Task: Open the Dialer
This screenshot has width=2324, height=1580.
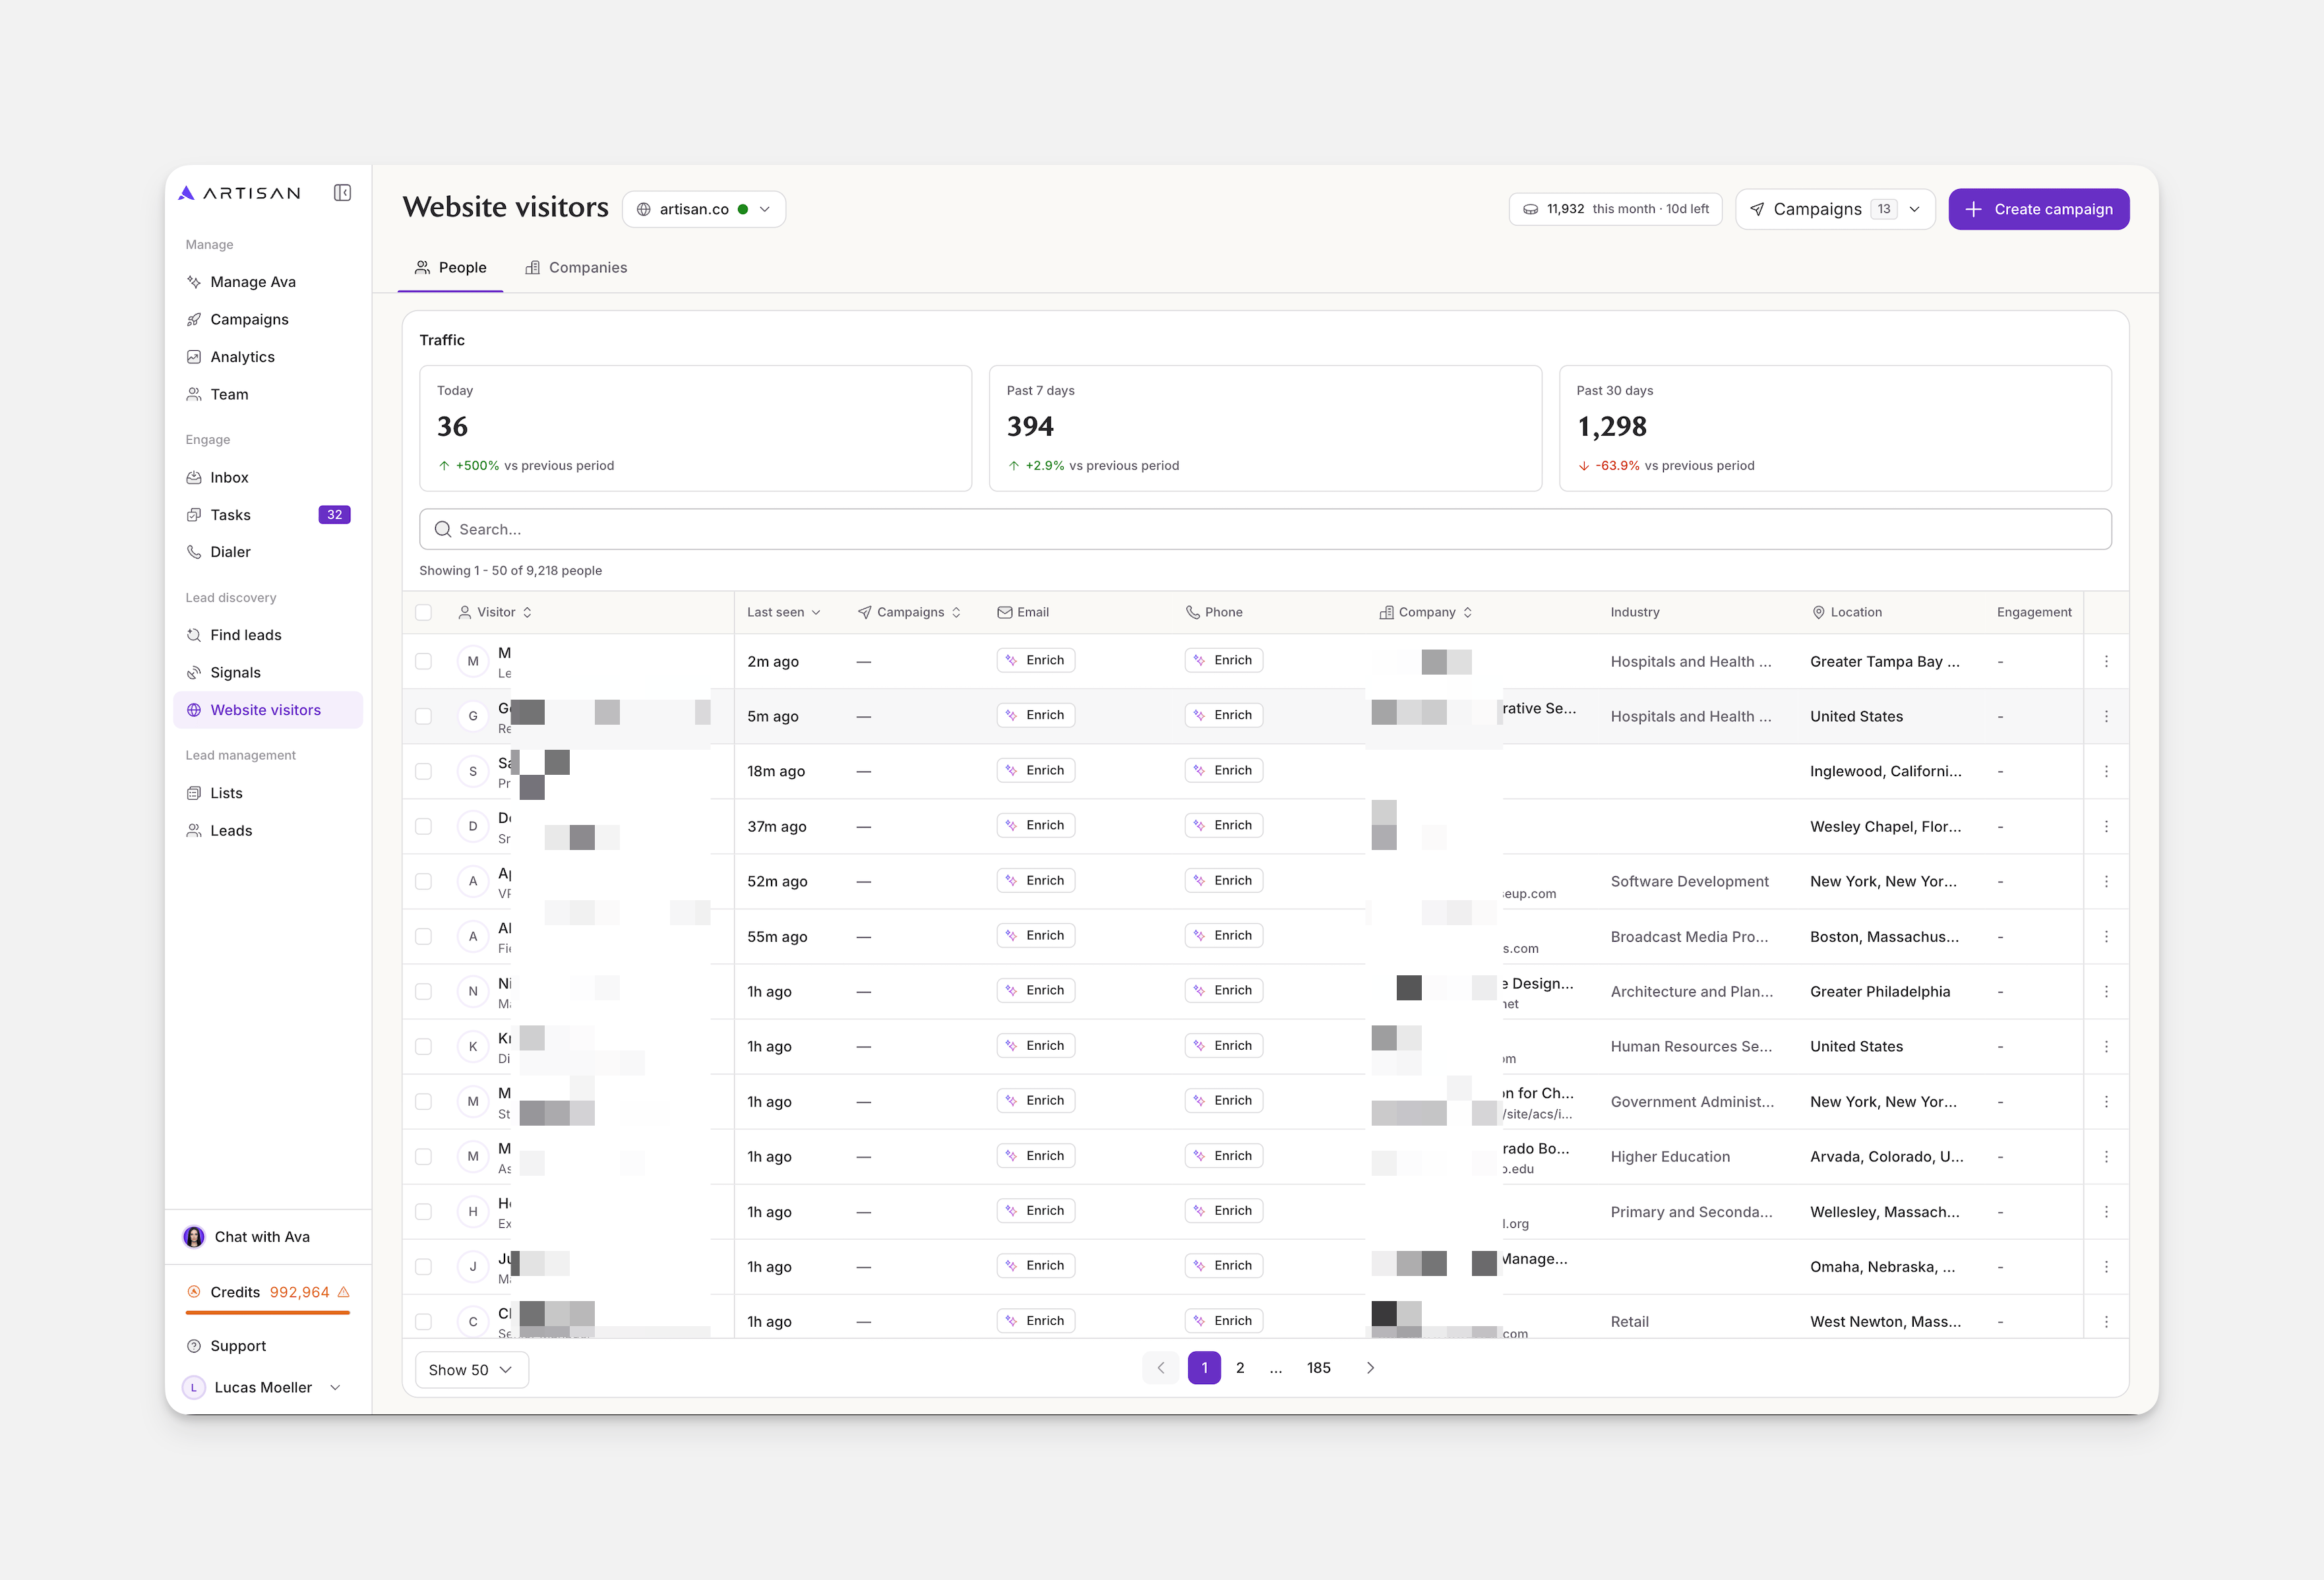Action: [268, 552]
